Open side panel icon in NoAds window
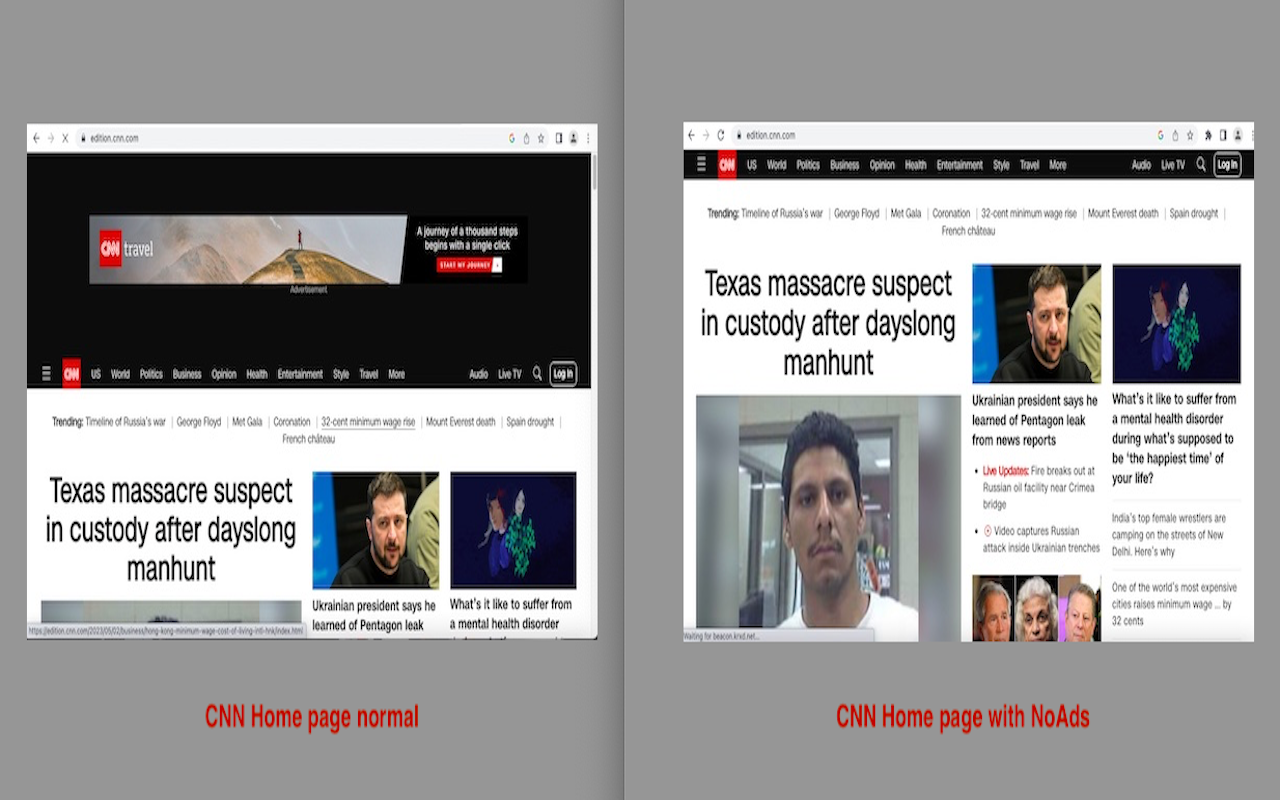The image size is (1280, 800). [x=1223, y=135]
